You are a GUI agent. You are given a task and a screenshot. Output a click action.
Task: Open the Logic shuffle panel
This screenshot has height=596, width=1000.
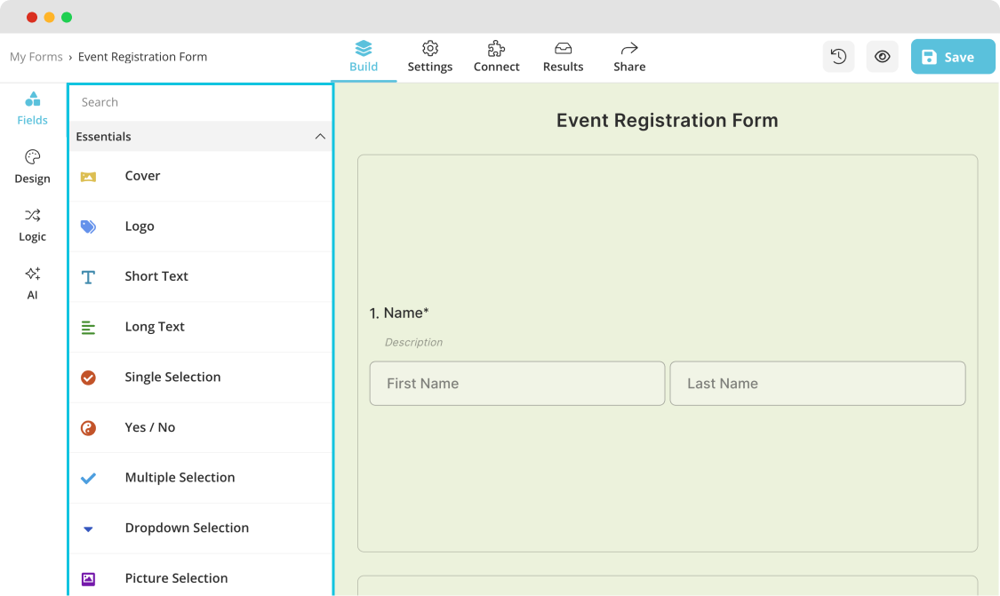point(32,224)
